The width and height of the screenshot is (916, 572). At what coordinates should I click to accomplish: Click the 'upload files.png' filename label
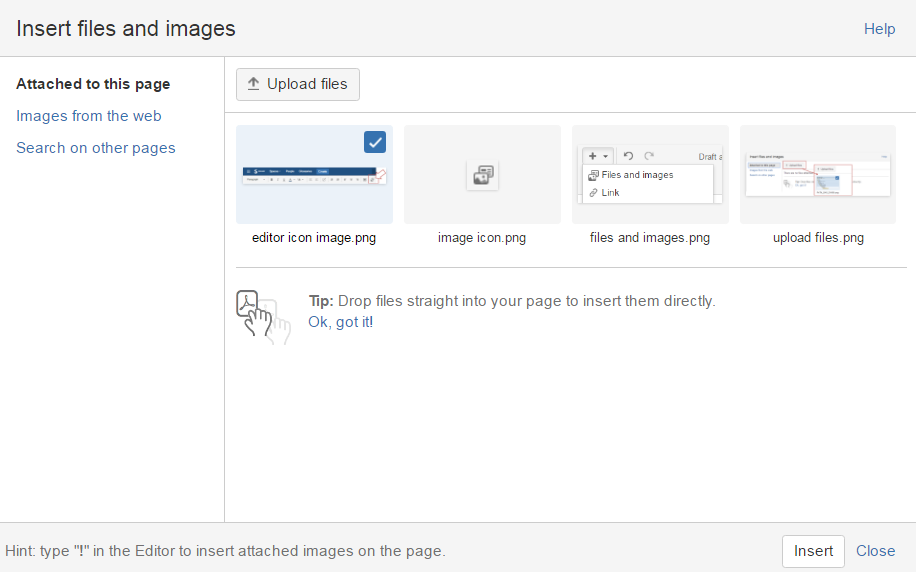[x=818, y=238]
